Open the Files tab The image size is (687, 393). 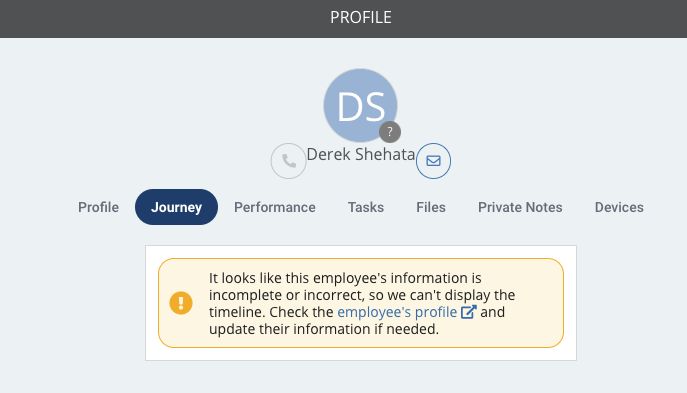point(431,207)
